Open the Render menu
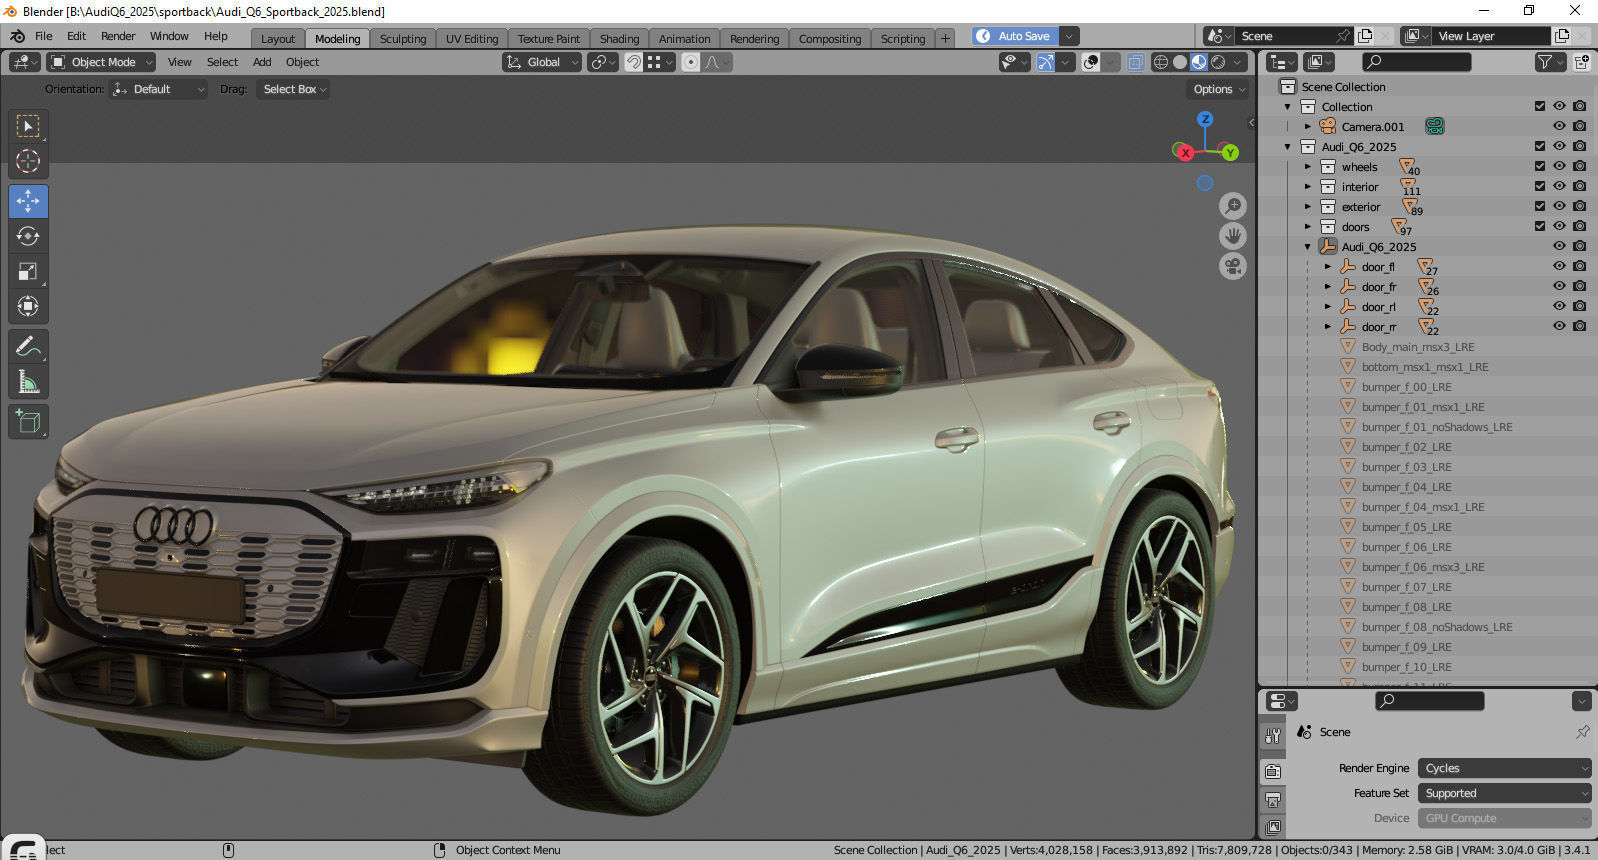The height and width of the screenshot is (860, 1598). tap(118, 36)
